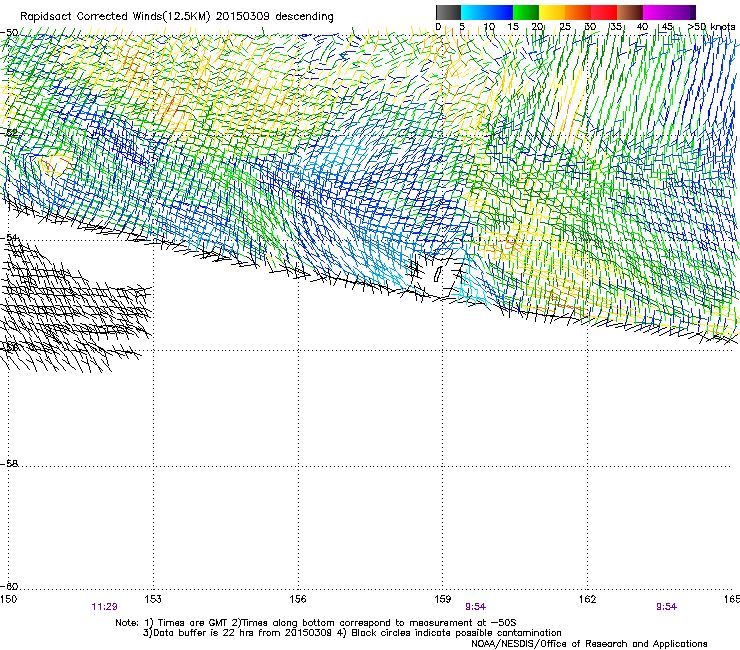
Task: Click the -58 latitude axis label
Action: click(x=9, y=464)
